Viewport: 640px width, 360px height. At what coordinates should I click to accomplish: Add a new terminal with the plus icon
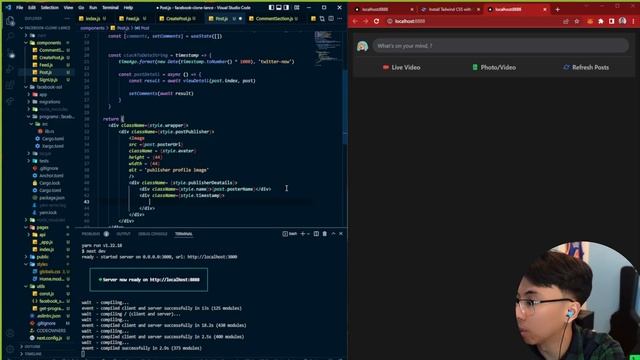[302, 234]
